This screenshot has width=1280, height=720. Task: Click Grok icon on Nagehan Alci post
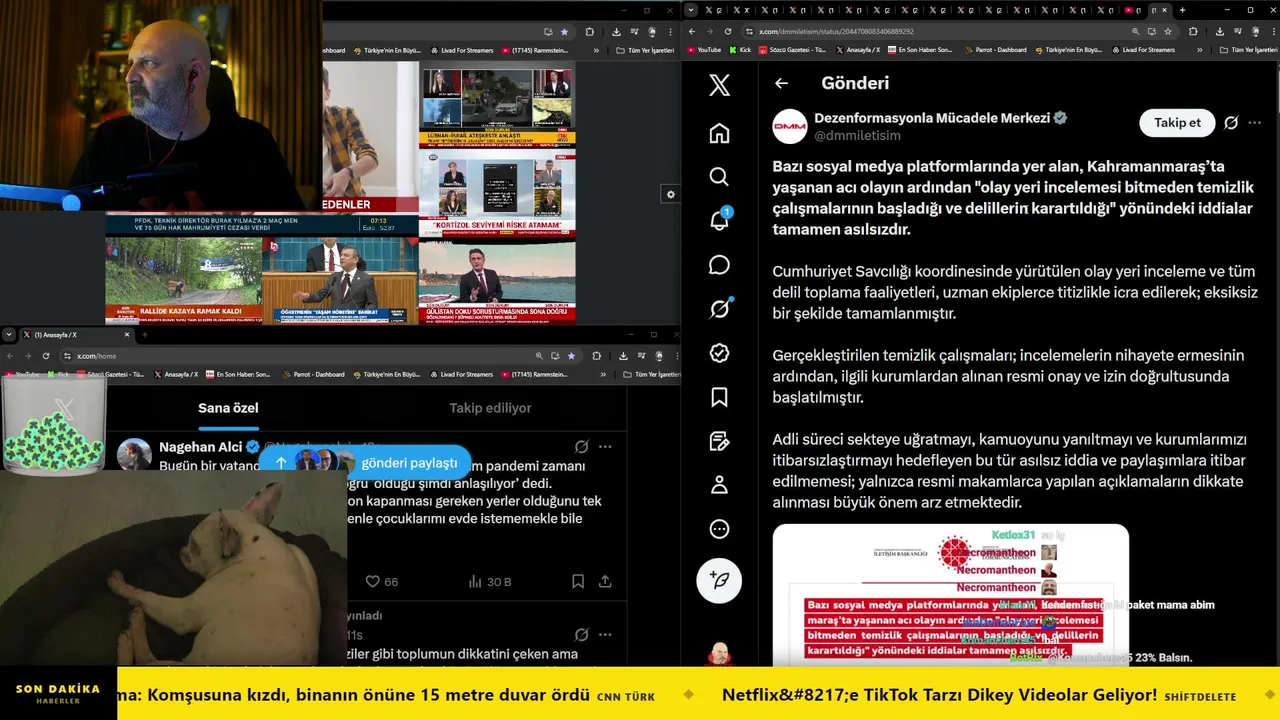click(581, 447)
